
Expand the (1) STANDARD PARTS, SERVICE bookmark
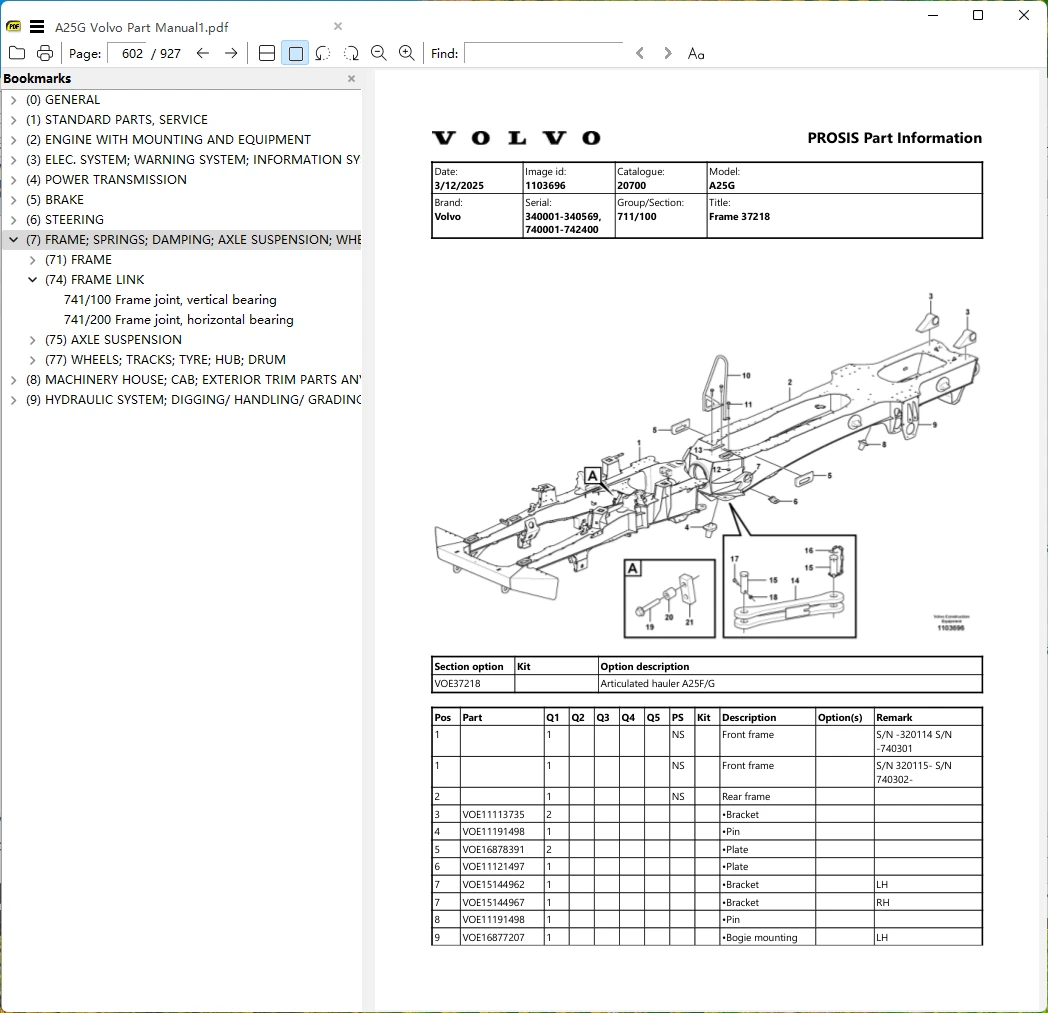coord(13,120)
